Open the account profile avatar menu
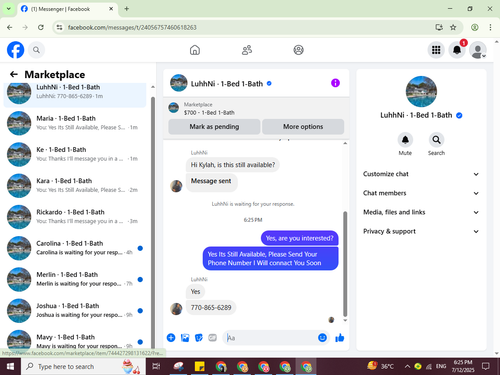Image resolution: width=500 pixels, height=375 pixels. click(478, 50)
